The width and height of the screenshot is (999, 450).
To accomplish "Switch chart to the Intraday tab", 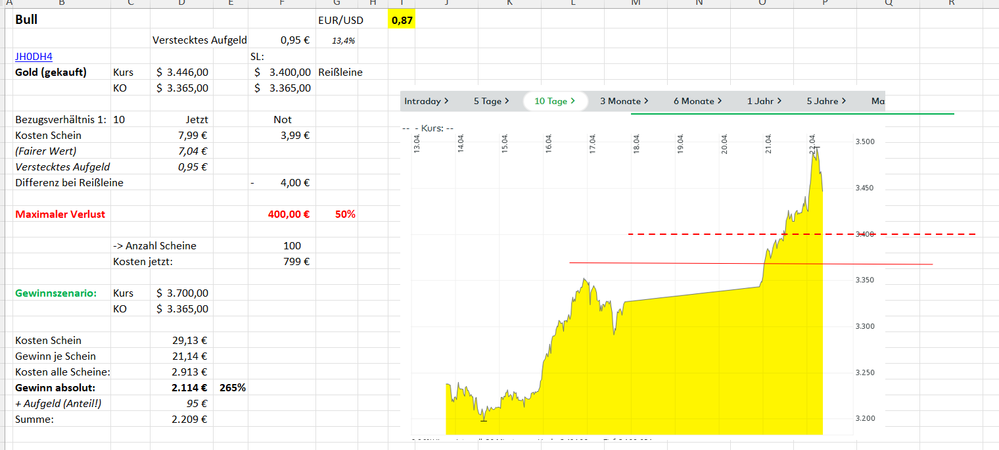I will [425, 101].
